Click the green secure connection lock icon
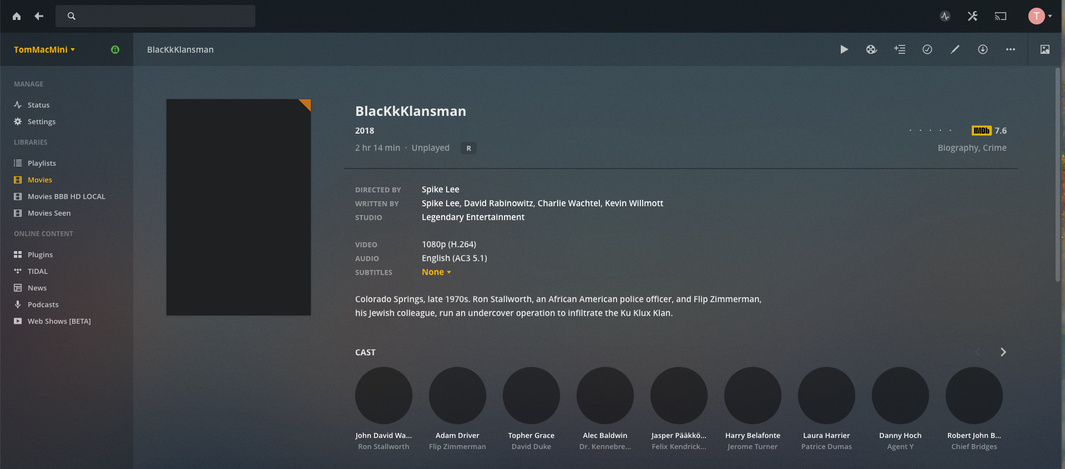Image resolution: width=1065 pixels, height=469 pixels. (115, 50)
